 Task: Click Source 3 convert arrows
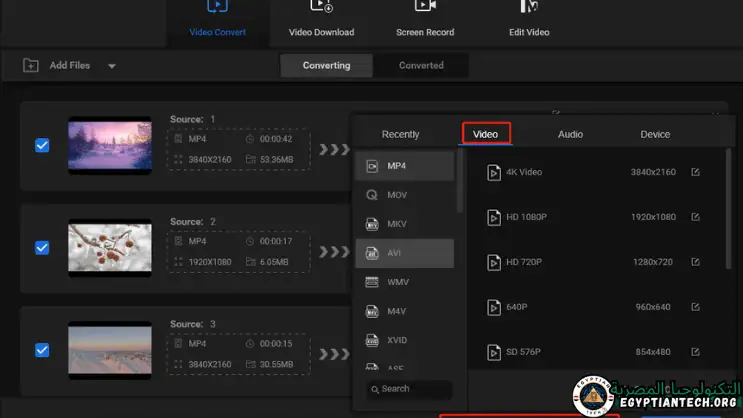coord(334,354)
